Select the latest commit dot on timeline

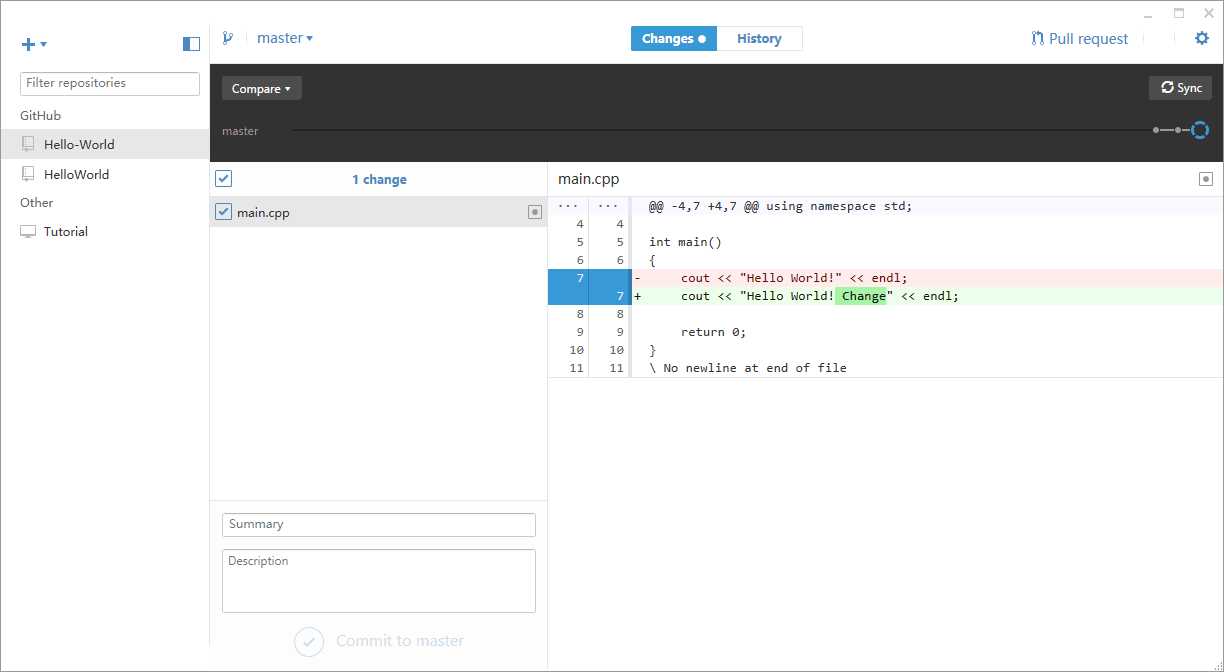pos(1178,130)
